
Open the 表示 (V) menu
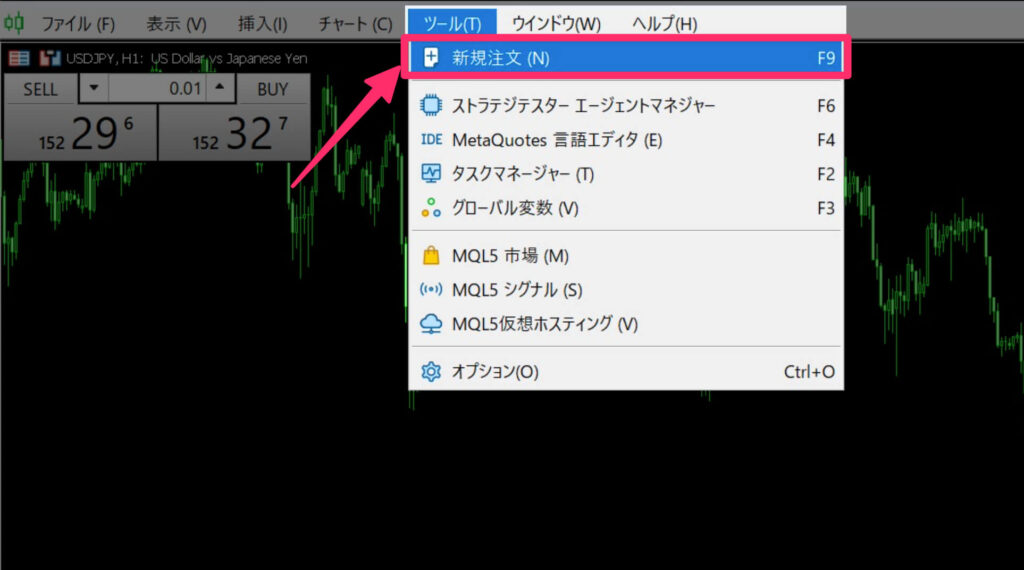(x=176, y=24)
